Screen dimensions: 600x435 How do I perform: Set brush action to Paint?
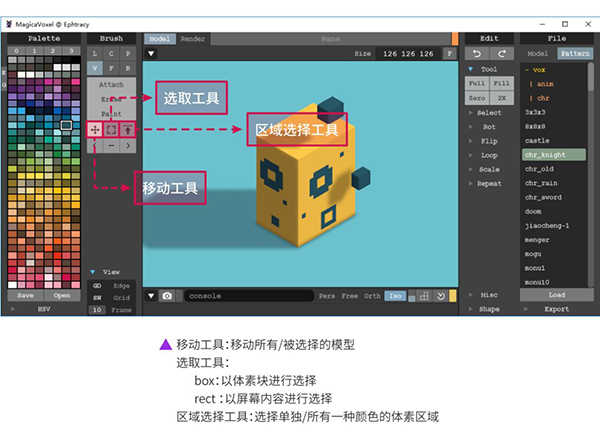(x=111, y=114)
